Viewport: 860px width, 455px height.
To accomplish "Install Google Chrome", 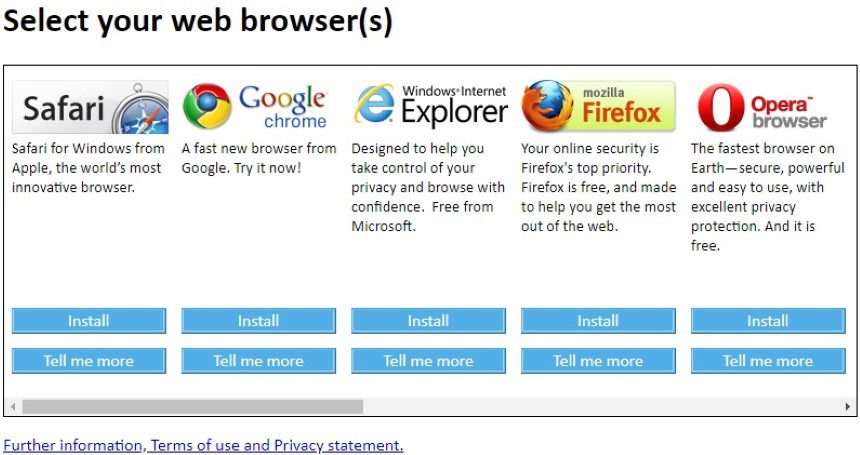I will [258, 321].
